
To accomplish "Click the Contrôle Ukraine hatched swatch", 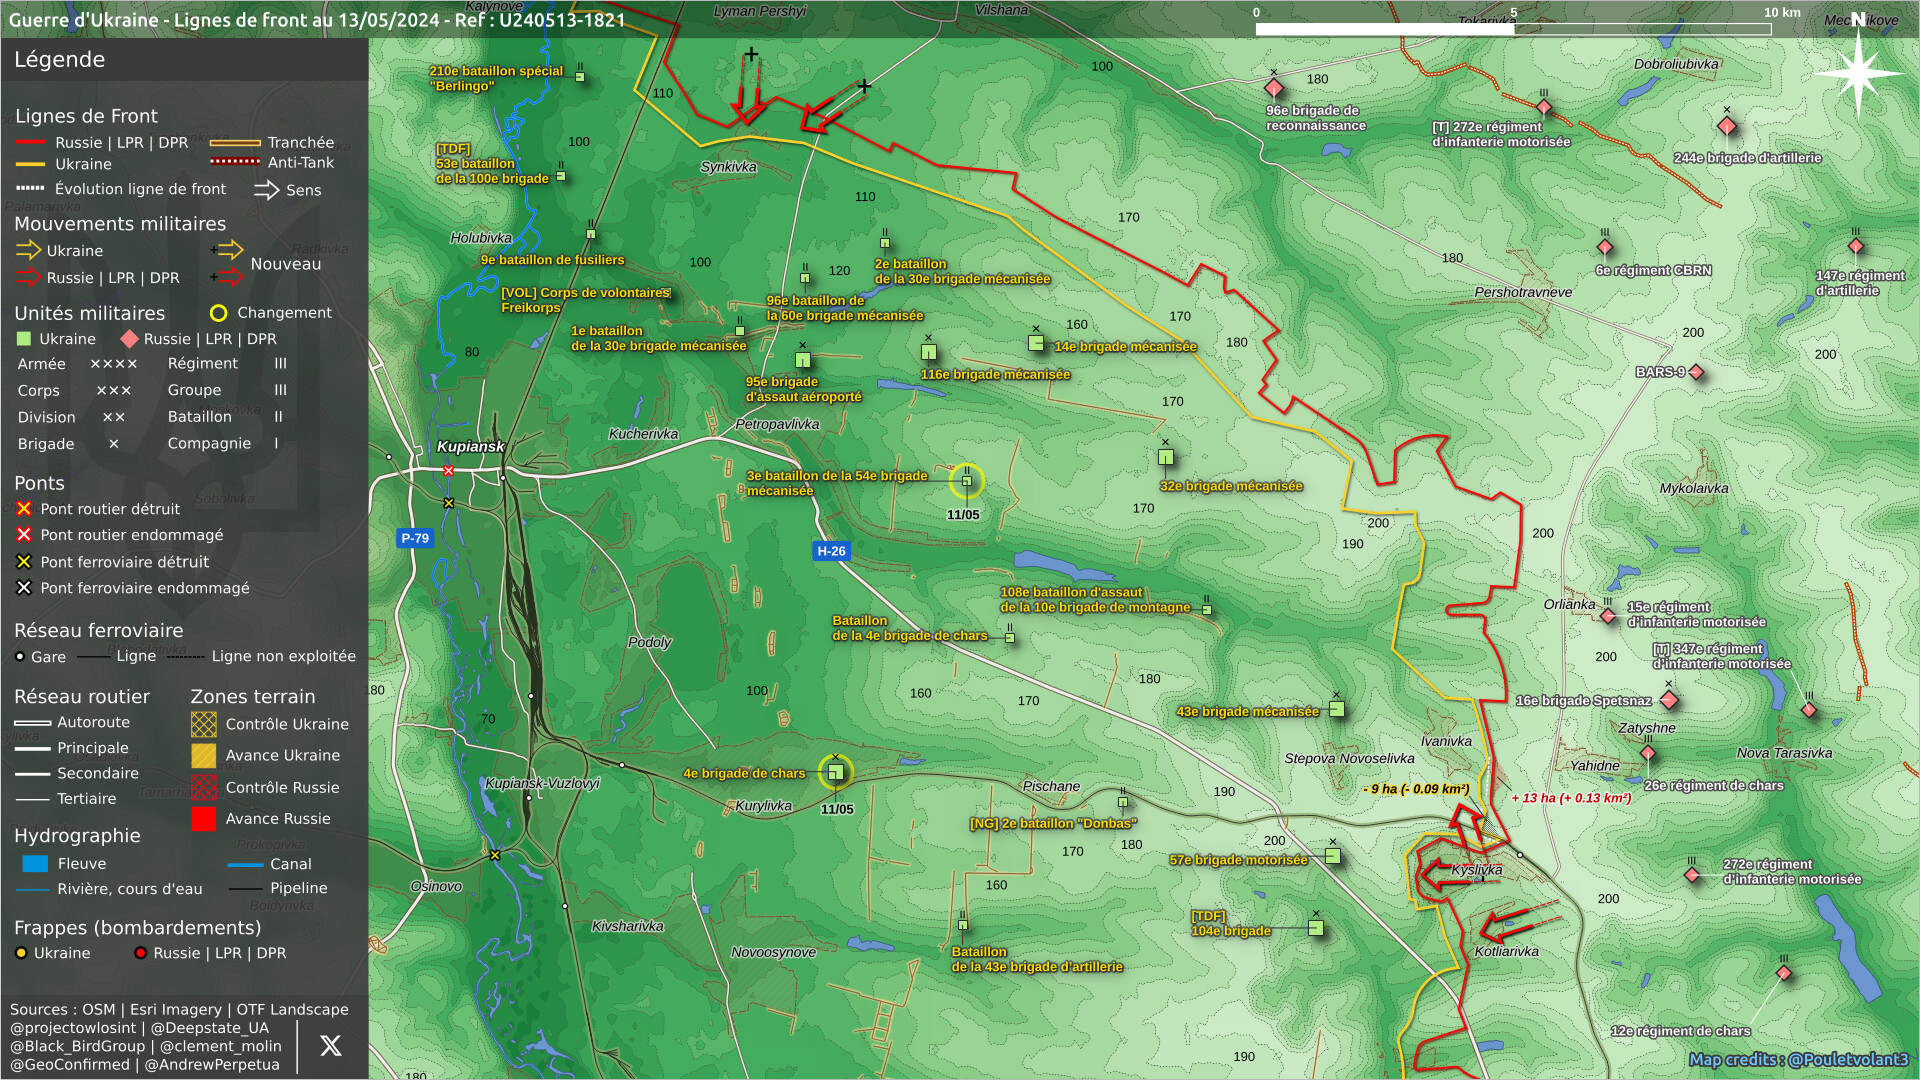I will 204,724.
